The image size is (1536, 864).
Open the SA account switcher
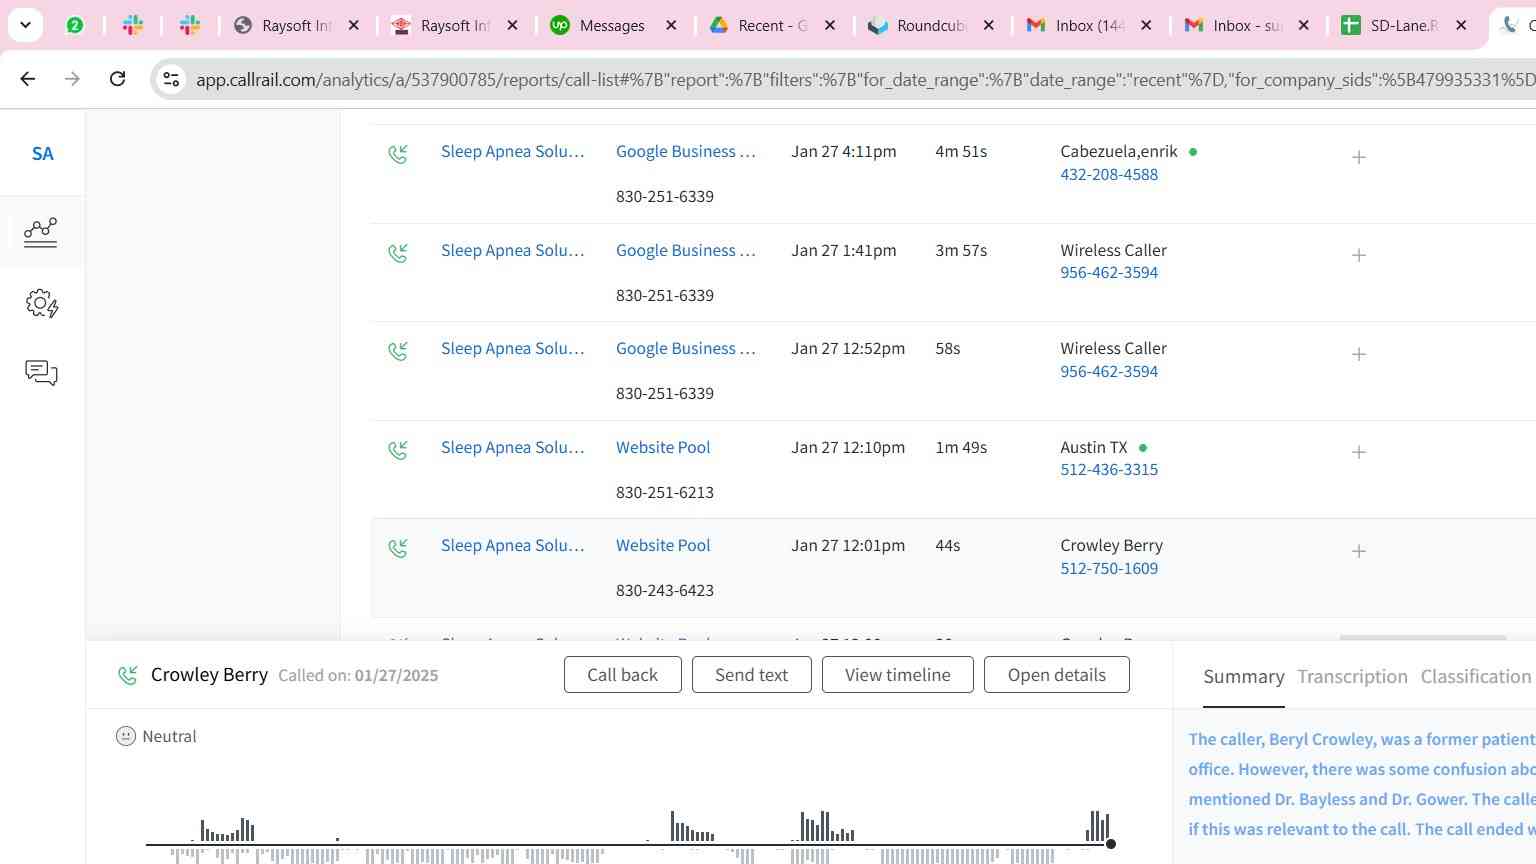[42, 154]
